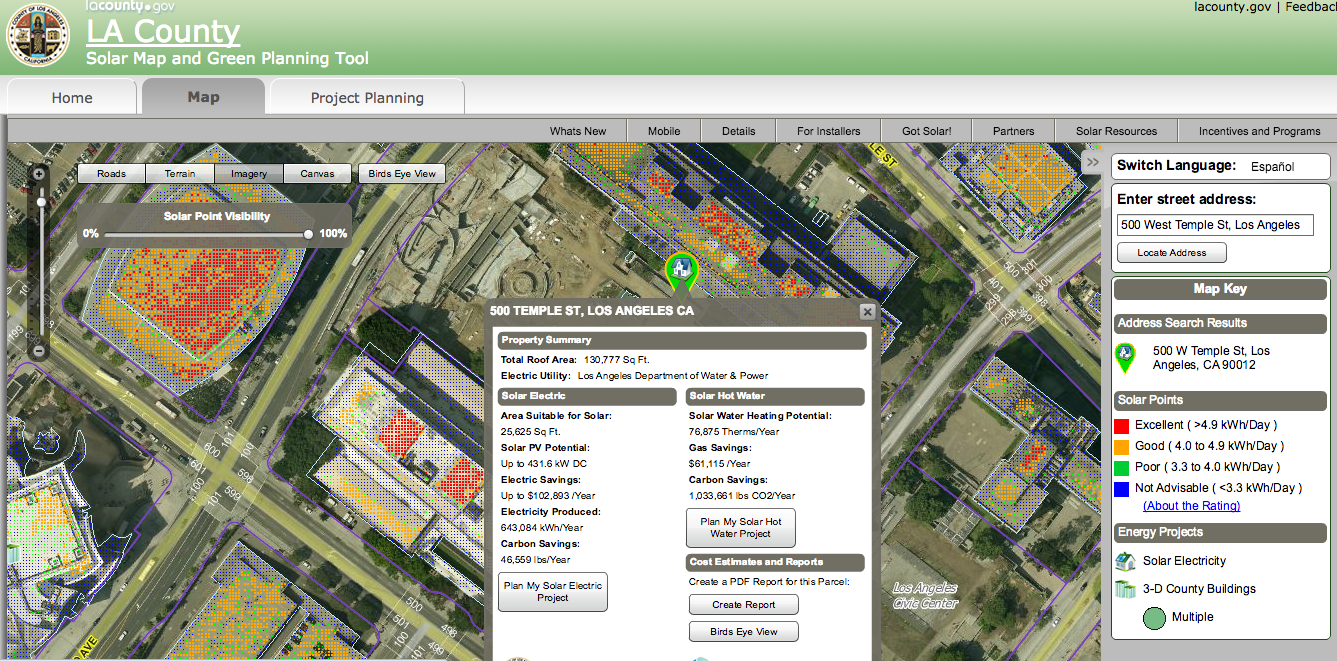
Task: Open Incentives and Programs menu item
Action: click(x=1259, y=131)
